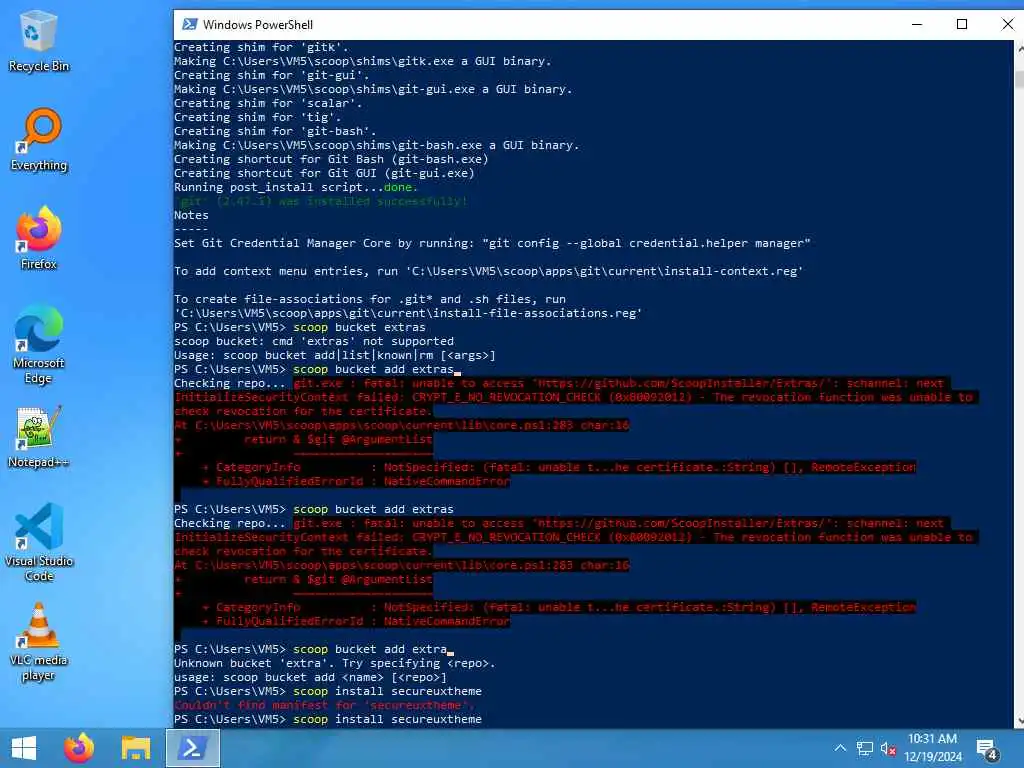Select the PowerShell taskbar button
1024x768 pixels.
(x=193, y=748)
